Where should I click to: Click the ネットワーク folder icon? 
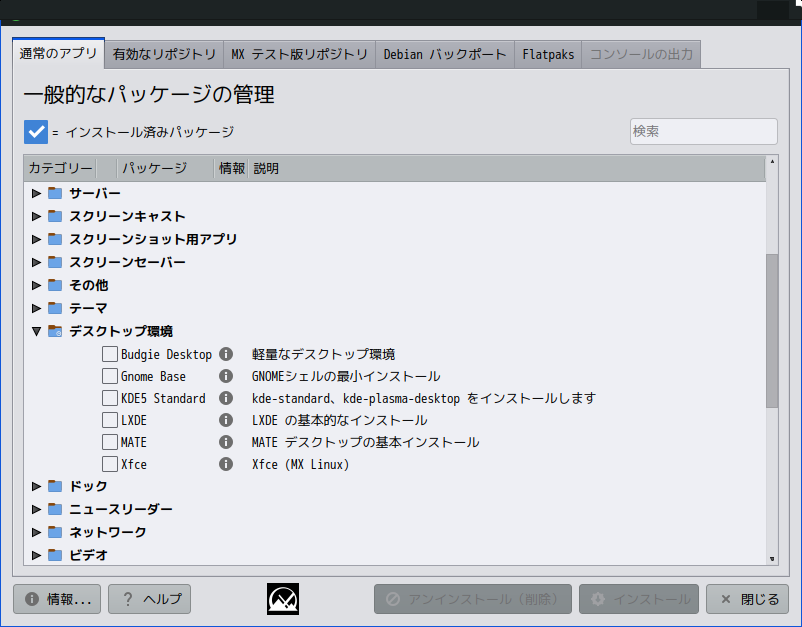pos(55,532)
